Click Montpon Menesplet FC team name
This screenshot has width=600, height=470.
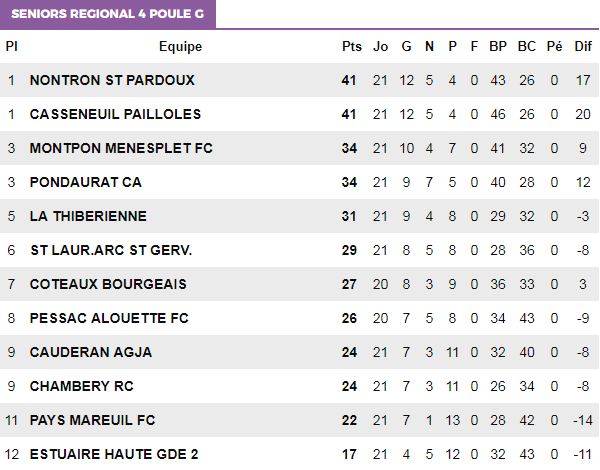[121, 148]
